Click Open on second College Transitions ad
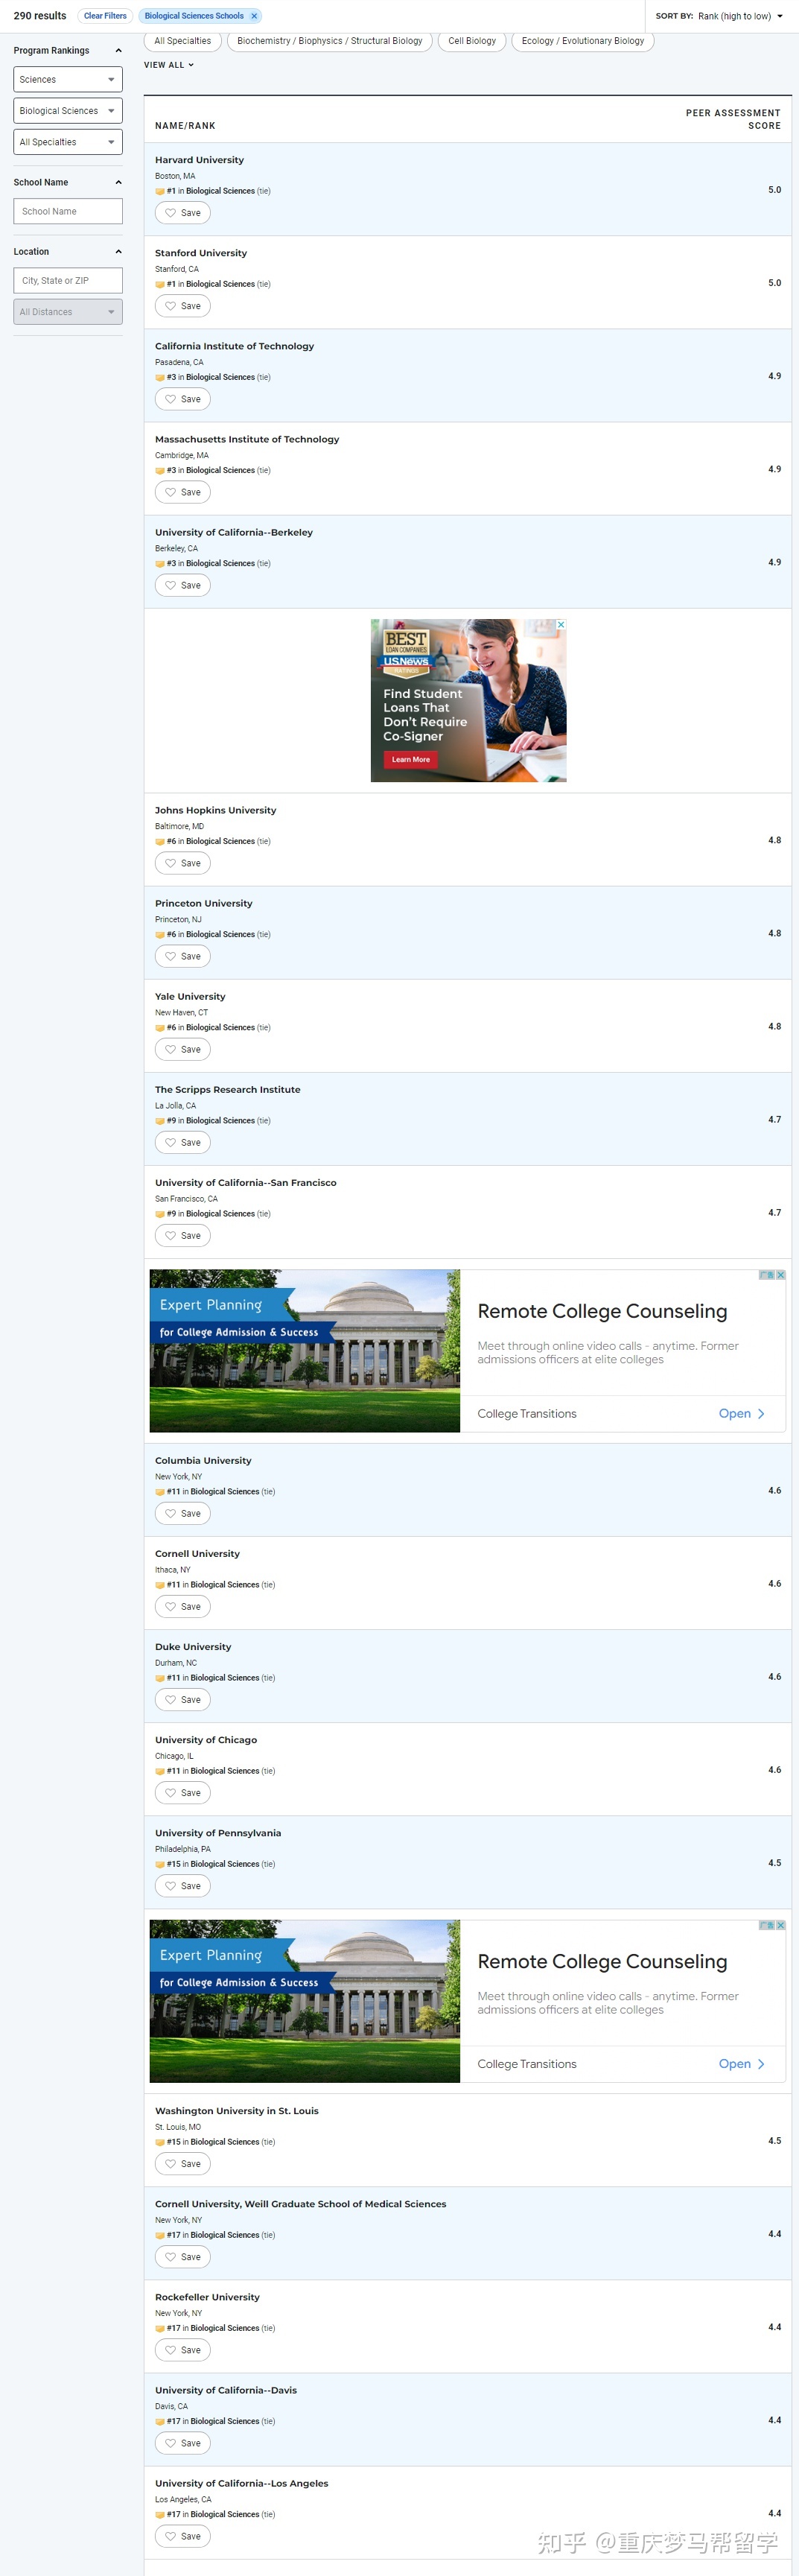799x2576 pixels. pyautogui.click(x=741, y=2064)
